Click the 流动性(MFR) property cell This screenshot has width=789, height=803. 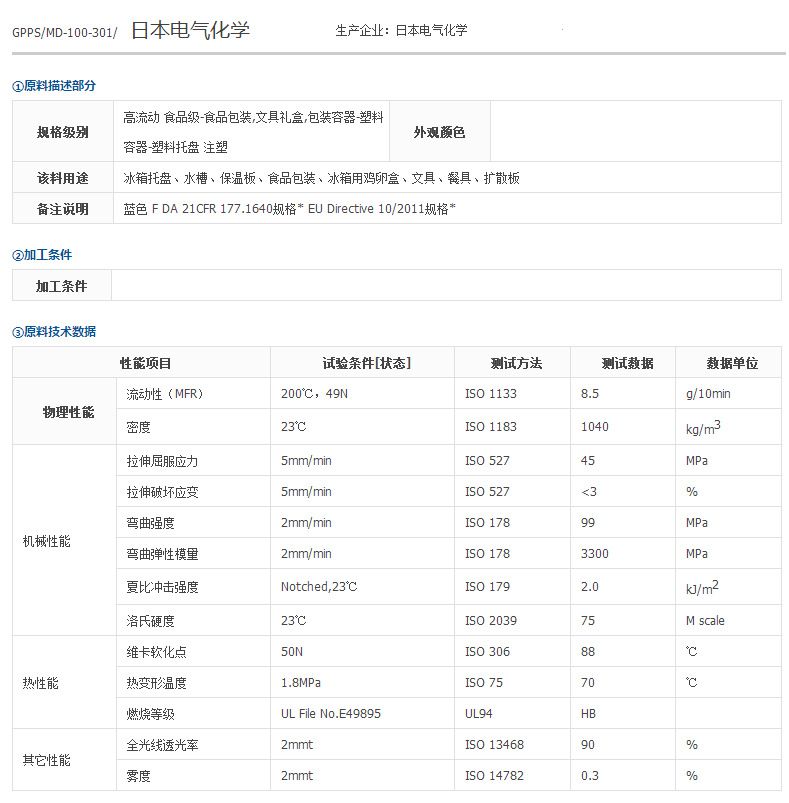tap(194, 394)
